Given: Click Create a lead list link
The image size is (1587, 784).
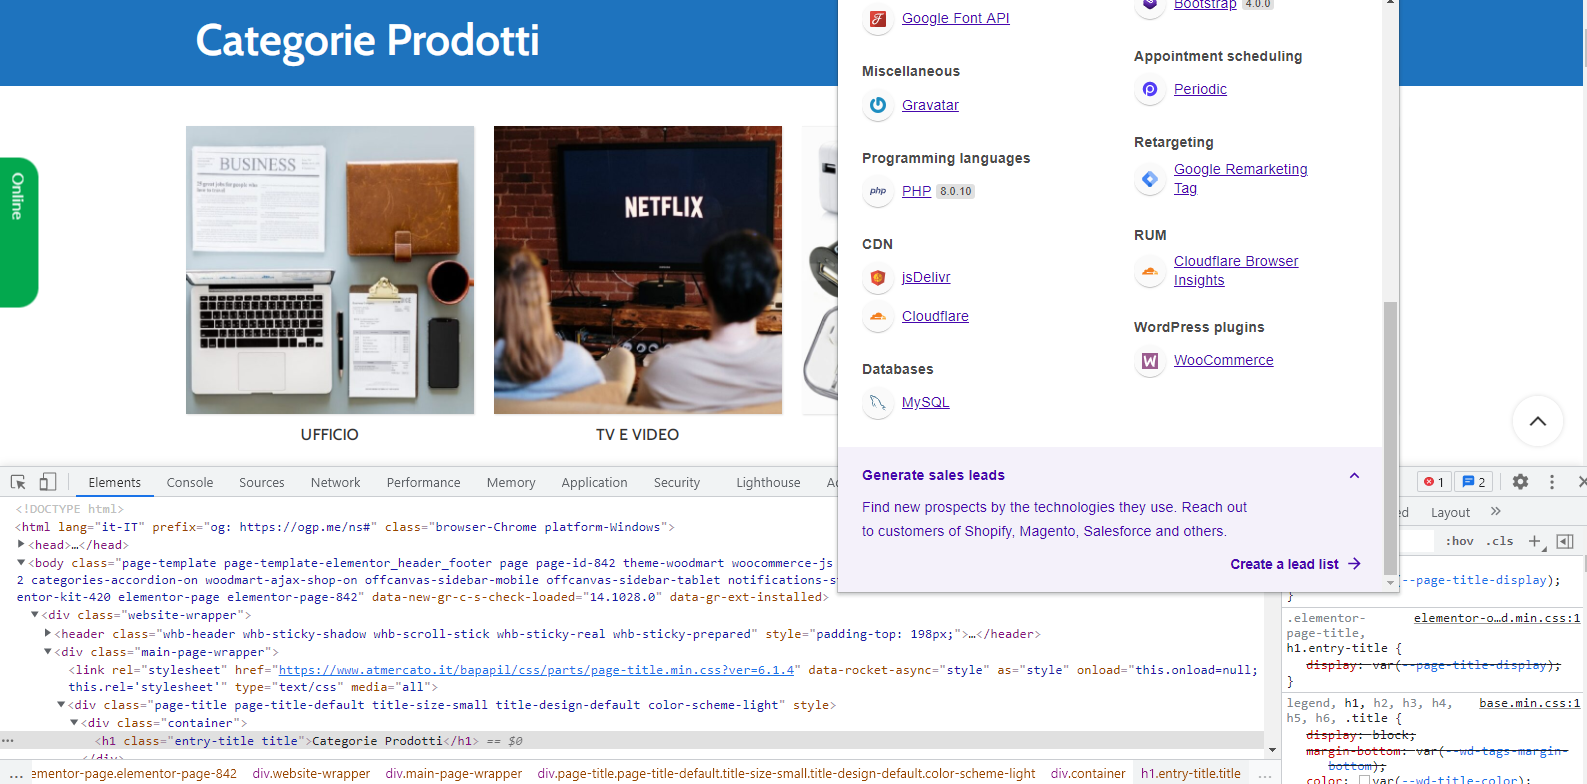Looking at the screenshot, I should (x=1284, y=564).
